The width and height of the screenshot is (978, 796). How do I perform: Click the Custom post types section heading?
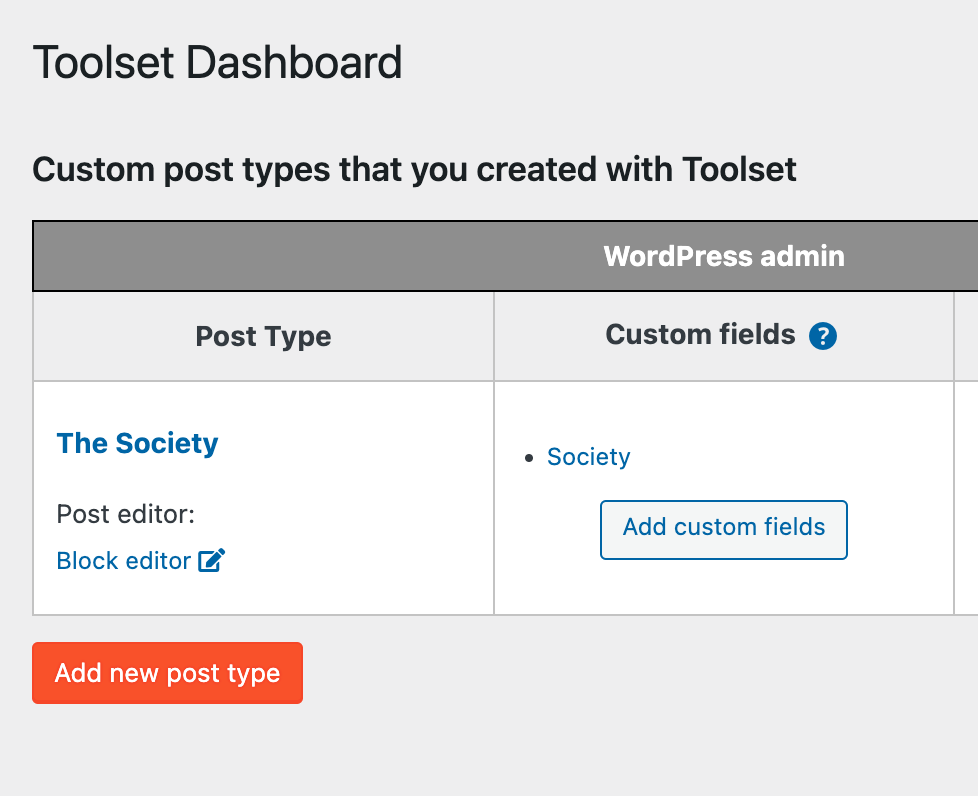[414, 170]
